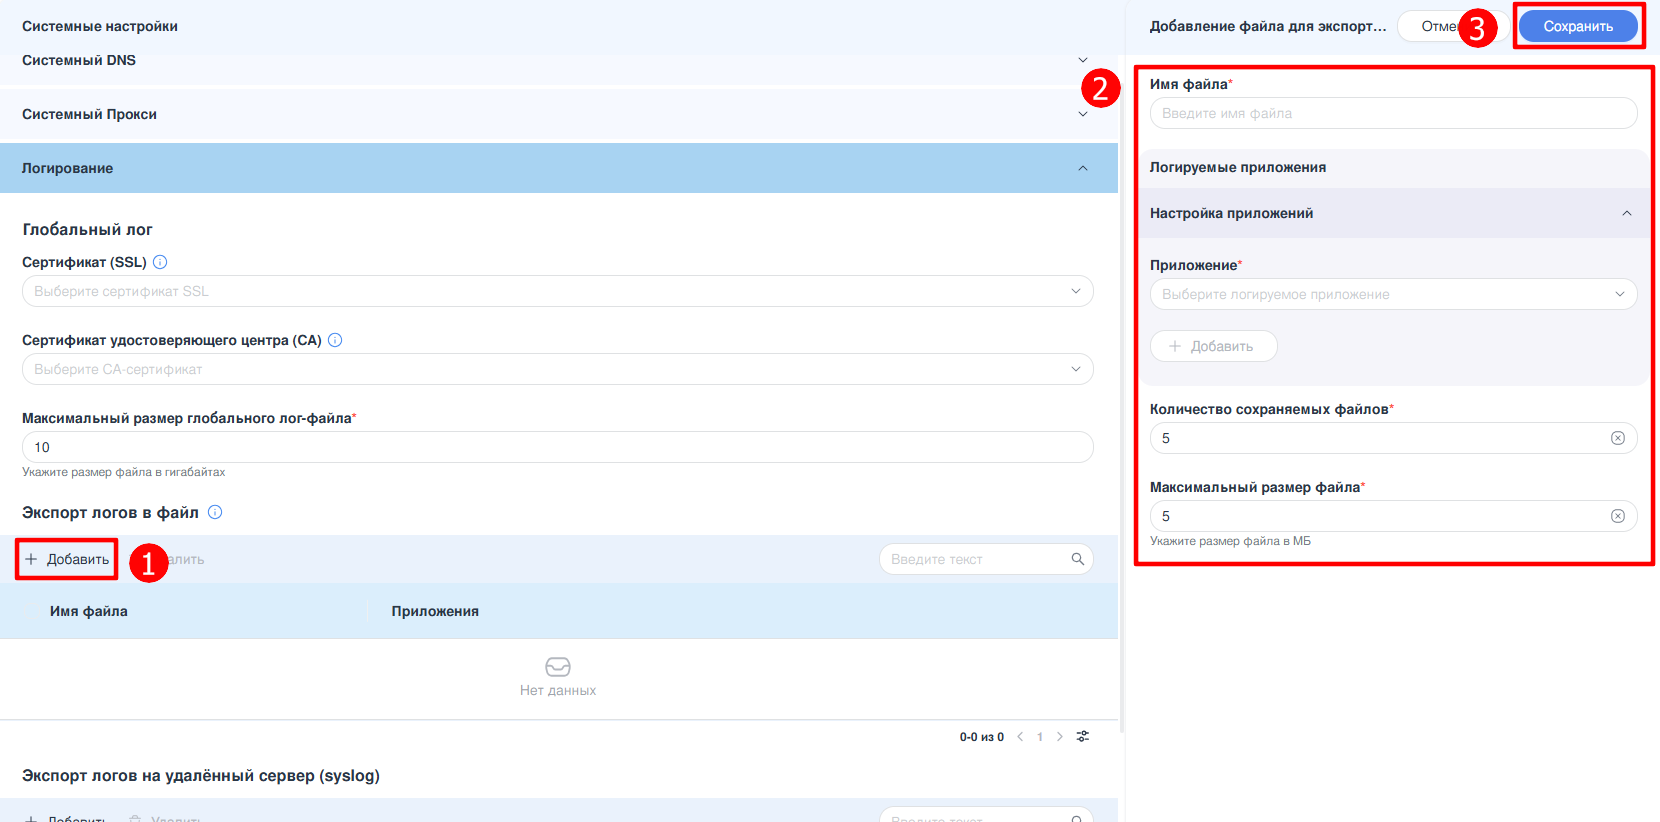The image size is (1660, 822).
Task: Click the CA certificate info icon
Action: [335, 340]
